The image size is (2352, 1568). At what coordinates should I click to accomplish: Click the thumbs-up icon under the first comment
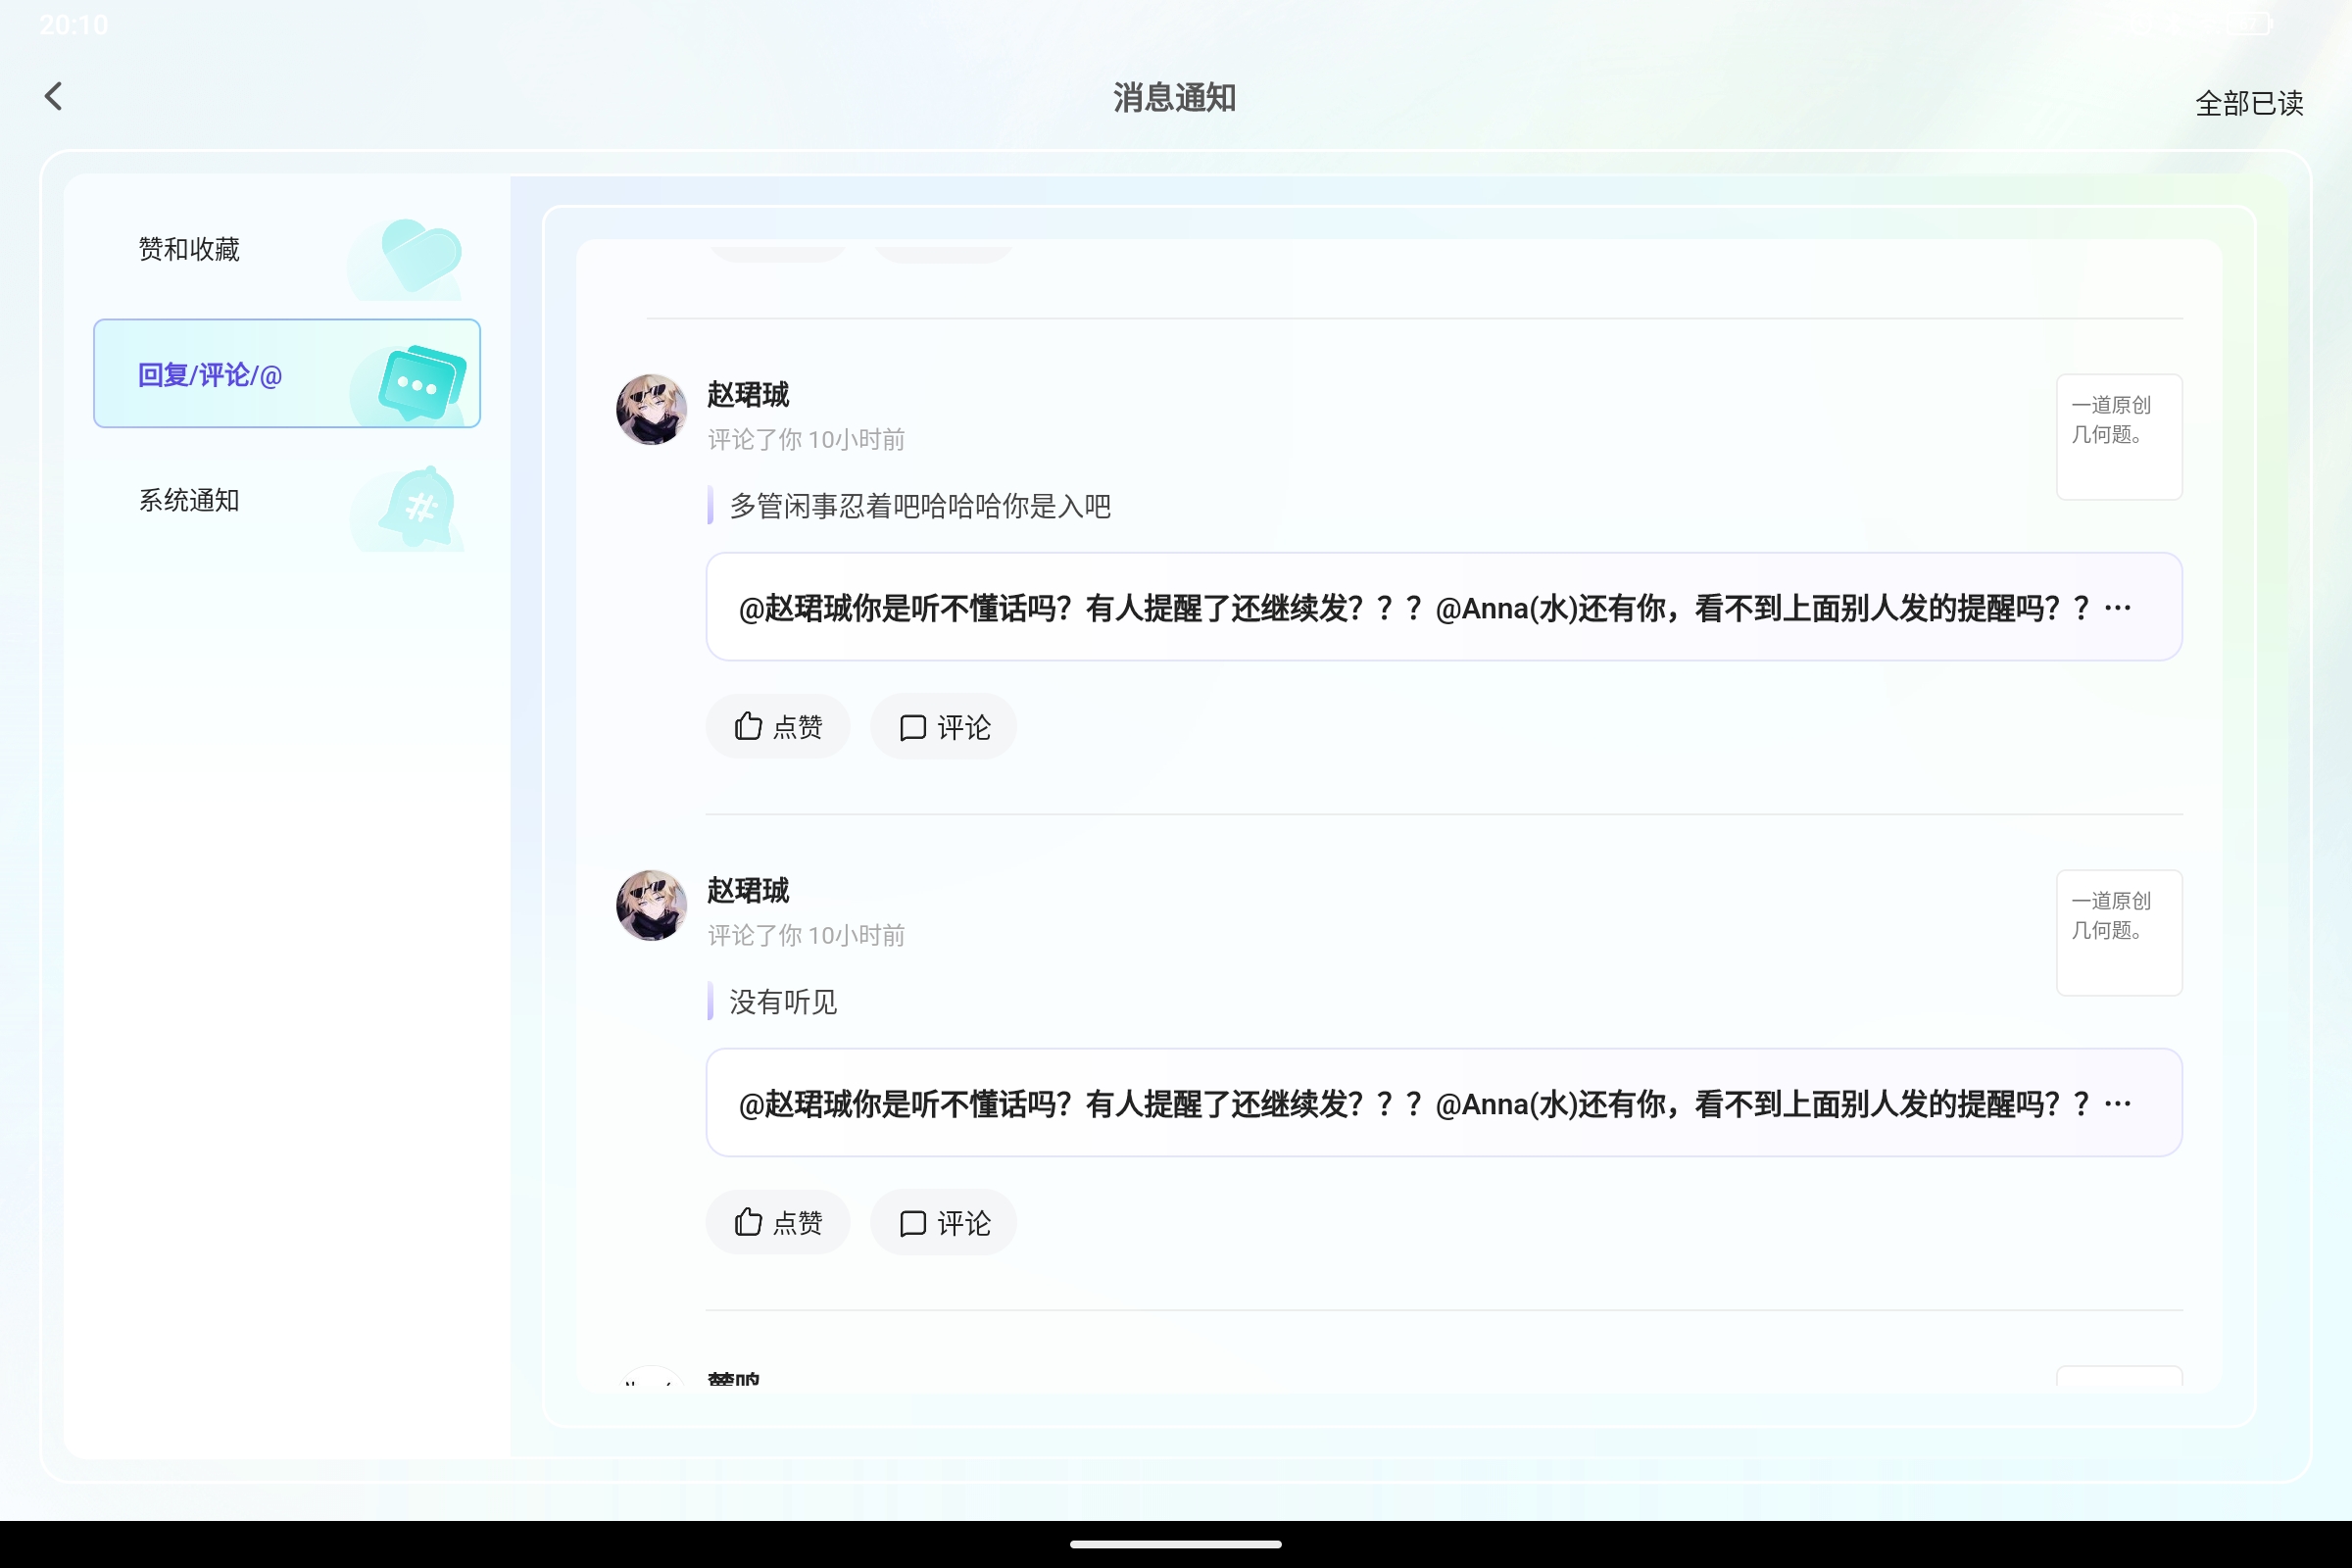point(748,726)
